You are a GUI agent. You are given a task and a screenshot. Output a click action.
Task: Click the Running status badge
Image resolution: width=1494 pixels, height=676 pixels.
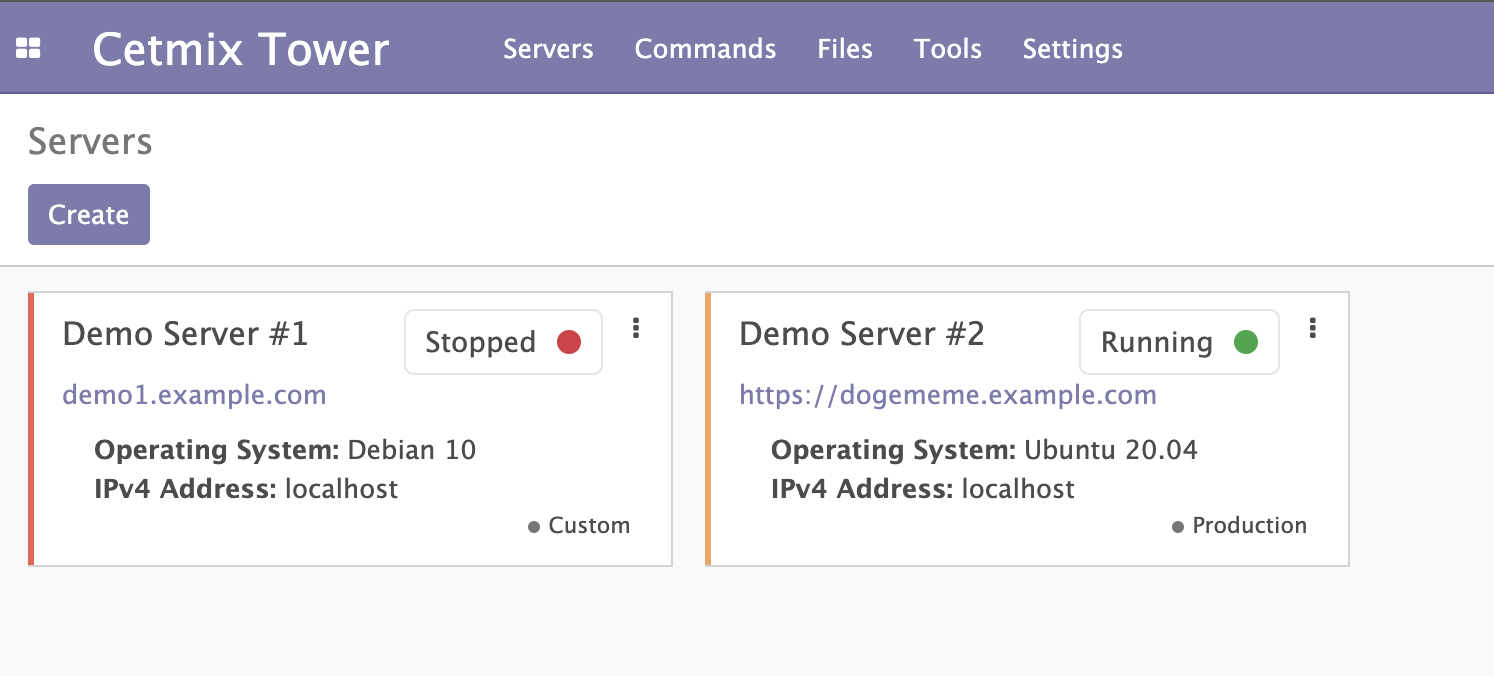point(1179,342)
